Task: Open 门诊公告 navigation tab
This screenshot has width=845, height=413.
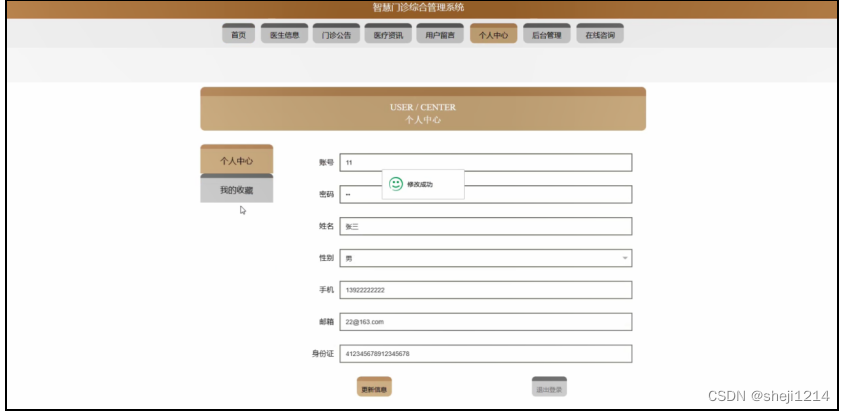Action: 336,33
